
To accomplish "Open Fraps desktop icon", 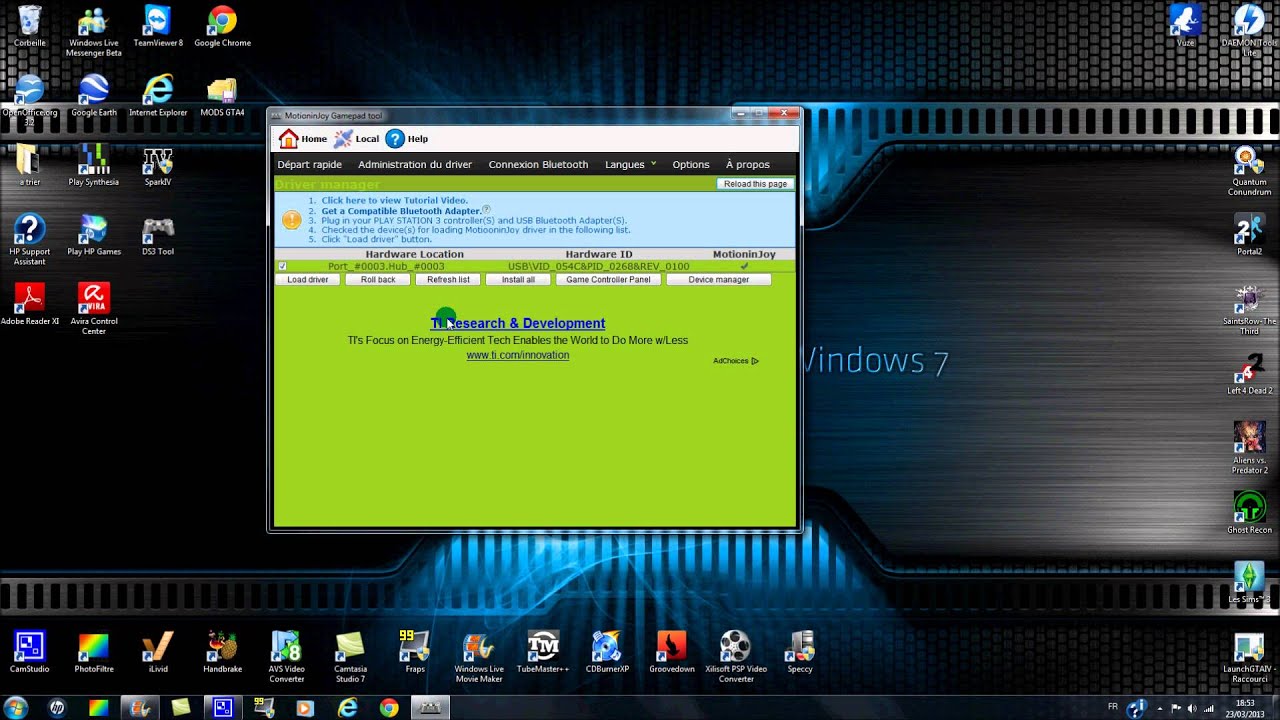I will (414, 652).
